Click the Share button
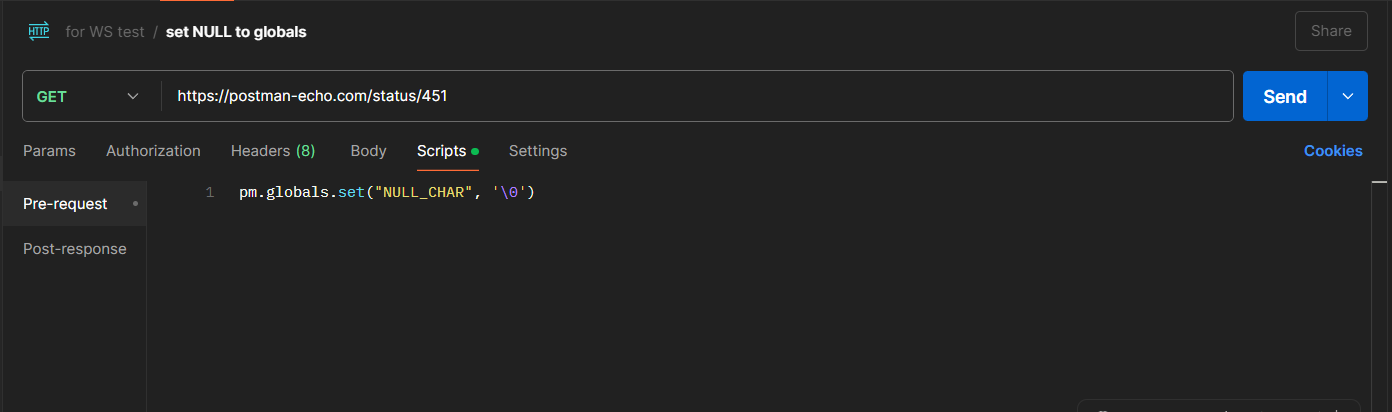The height and width of the screenshot is (412, 1392). (1330, 31)
